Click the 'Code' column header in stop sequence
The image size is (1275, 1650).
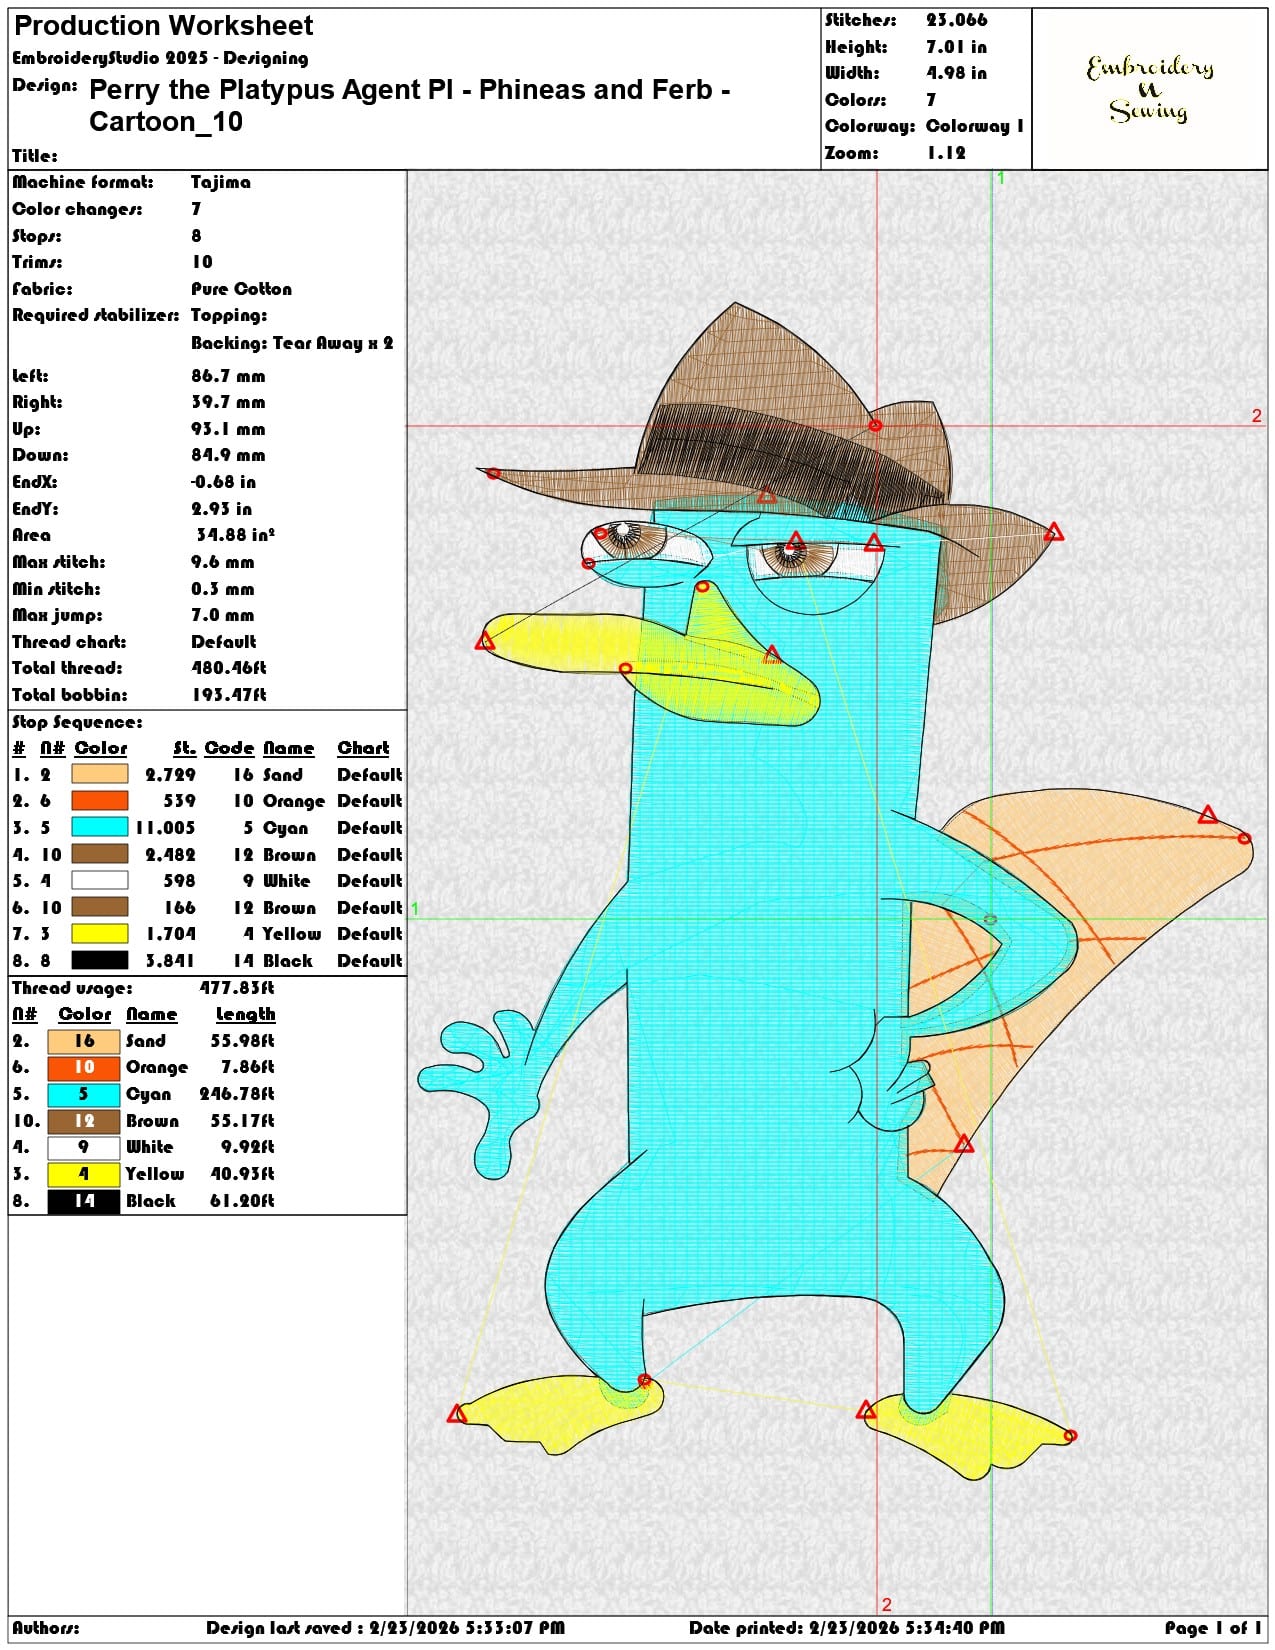click(x=230, y=748)
